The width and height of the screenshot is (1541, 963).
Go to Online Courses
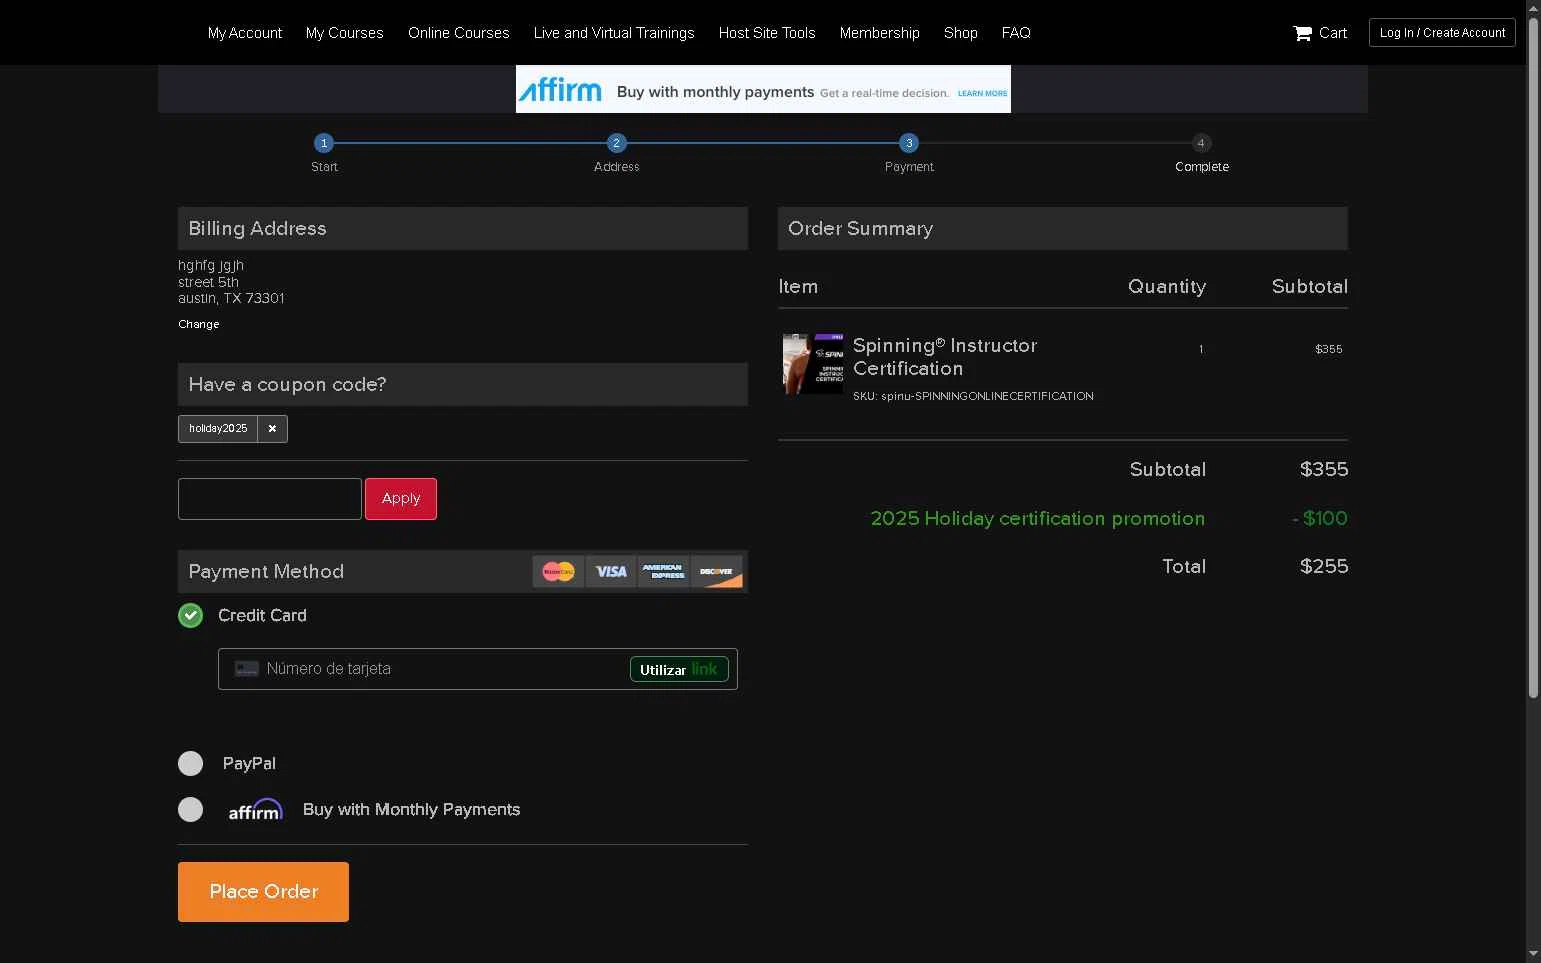(x=459, y=33)
